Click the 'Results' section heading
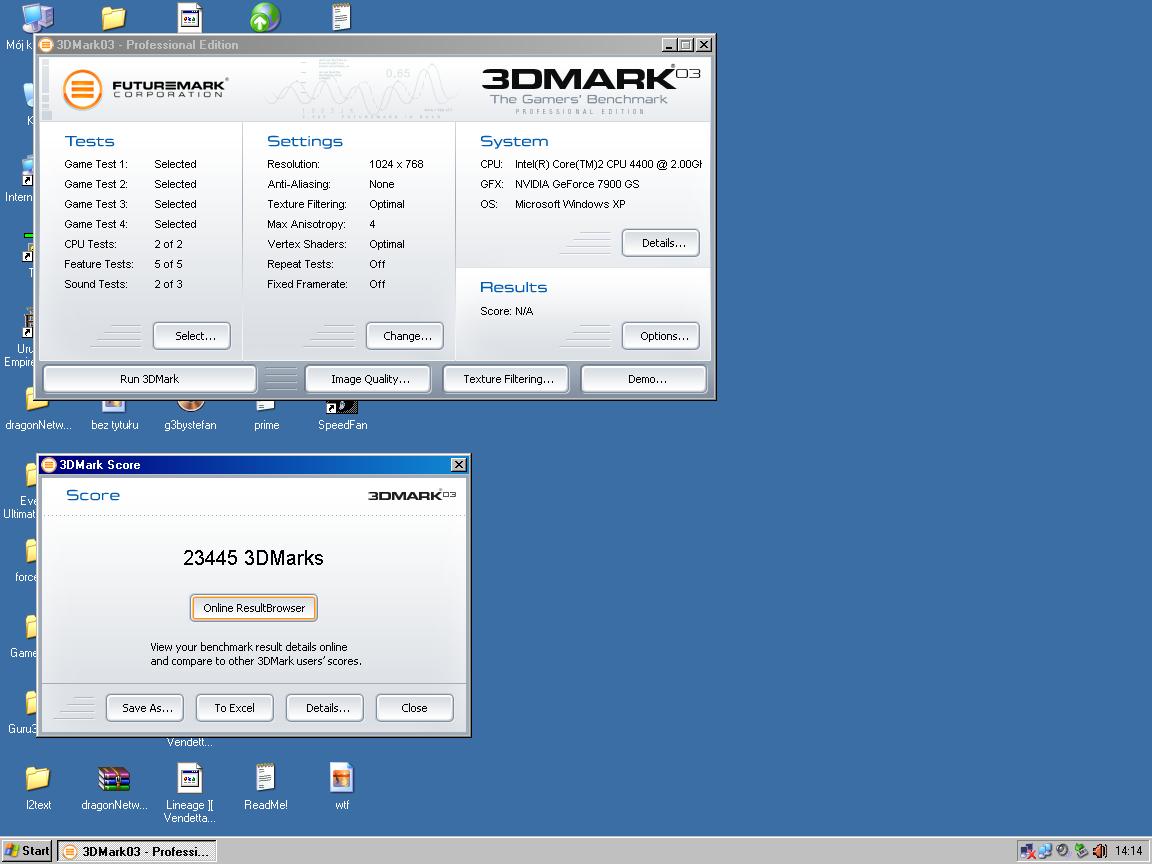 tap(514, 287)
